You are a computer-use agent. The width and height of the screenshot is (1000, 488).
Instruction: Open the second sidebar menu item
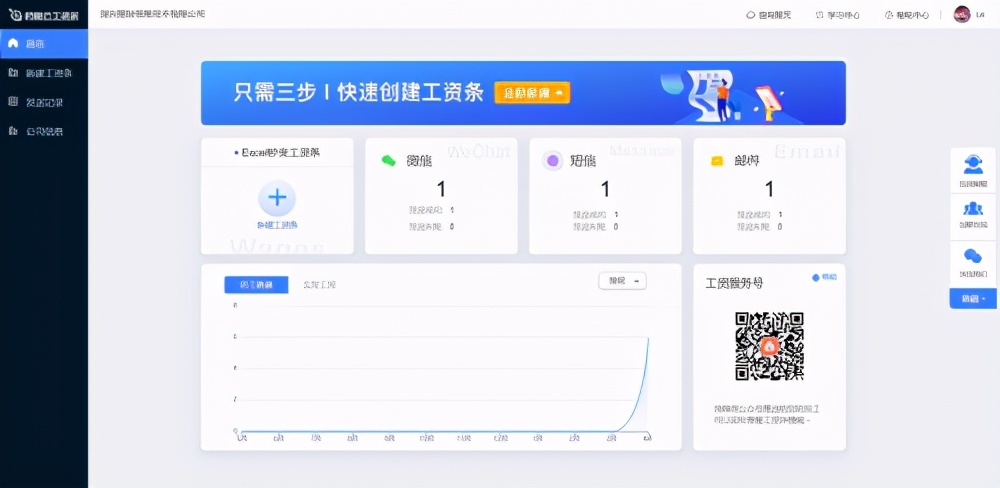[x=44, y=73]
